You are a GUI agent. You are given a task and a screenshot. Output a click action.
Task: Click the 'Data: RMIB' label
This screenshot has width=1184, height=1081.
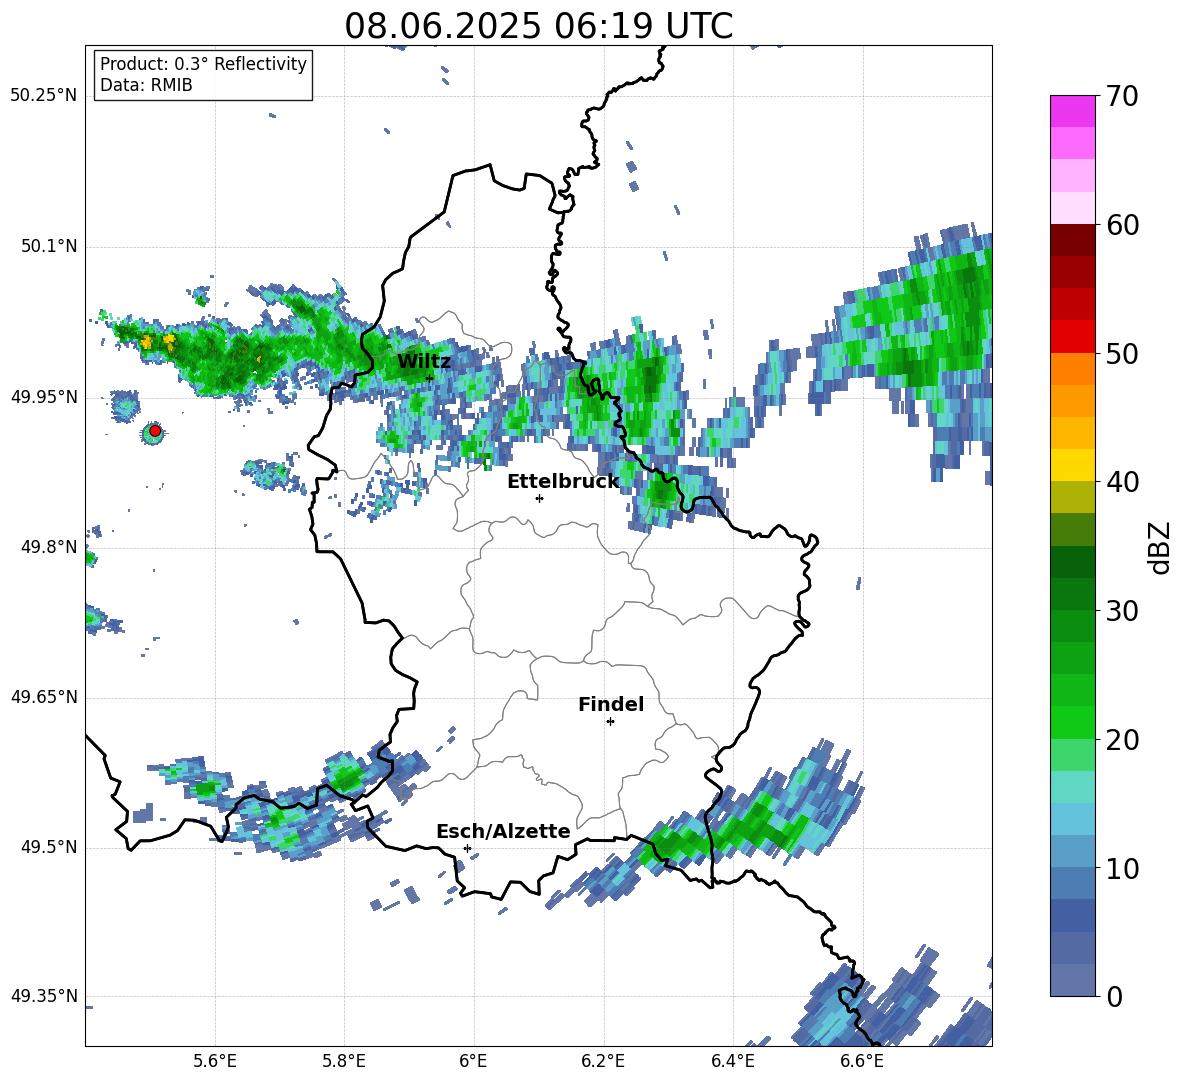point(146,85)
